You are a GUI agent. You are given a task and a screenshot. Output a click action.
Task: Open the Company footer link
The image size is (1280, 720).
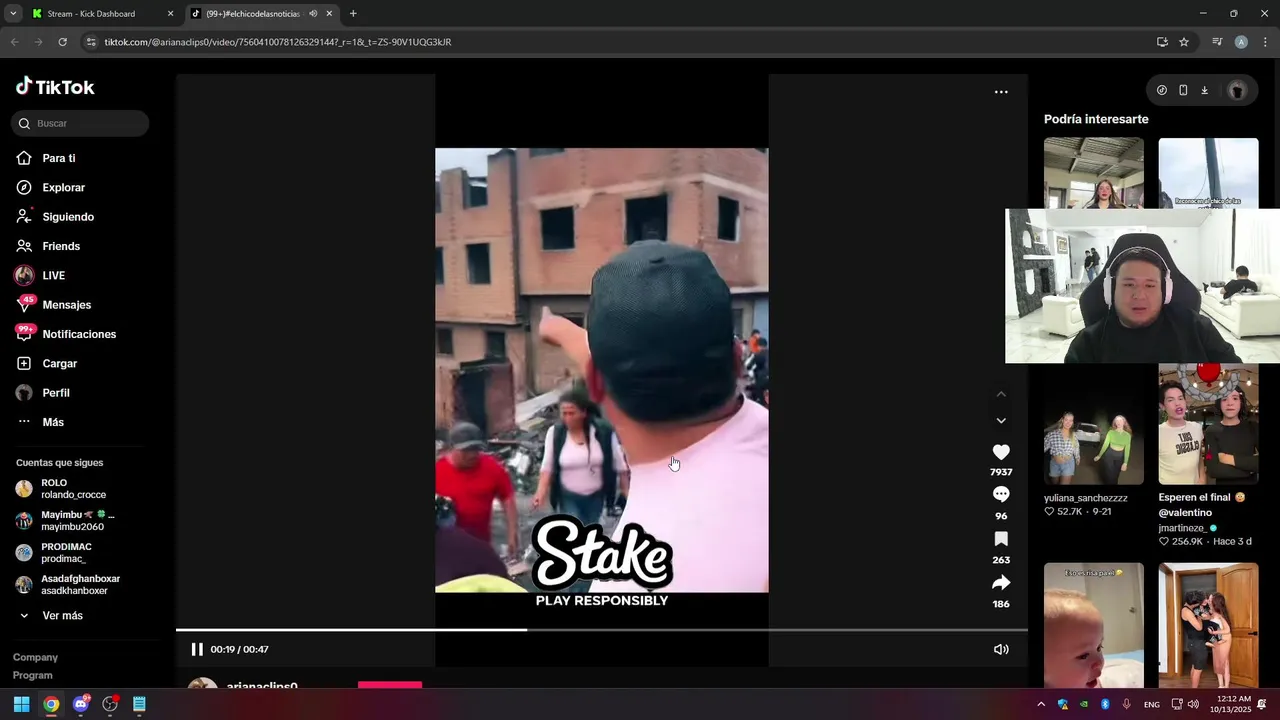point(35,657)
